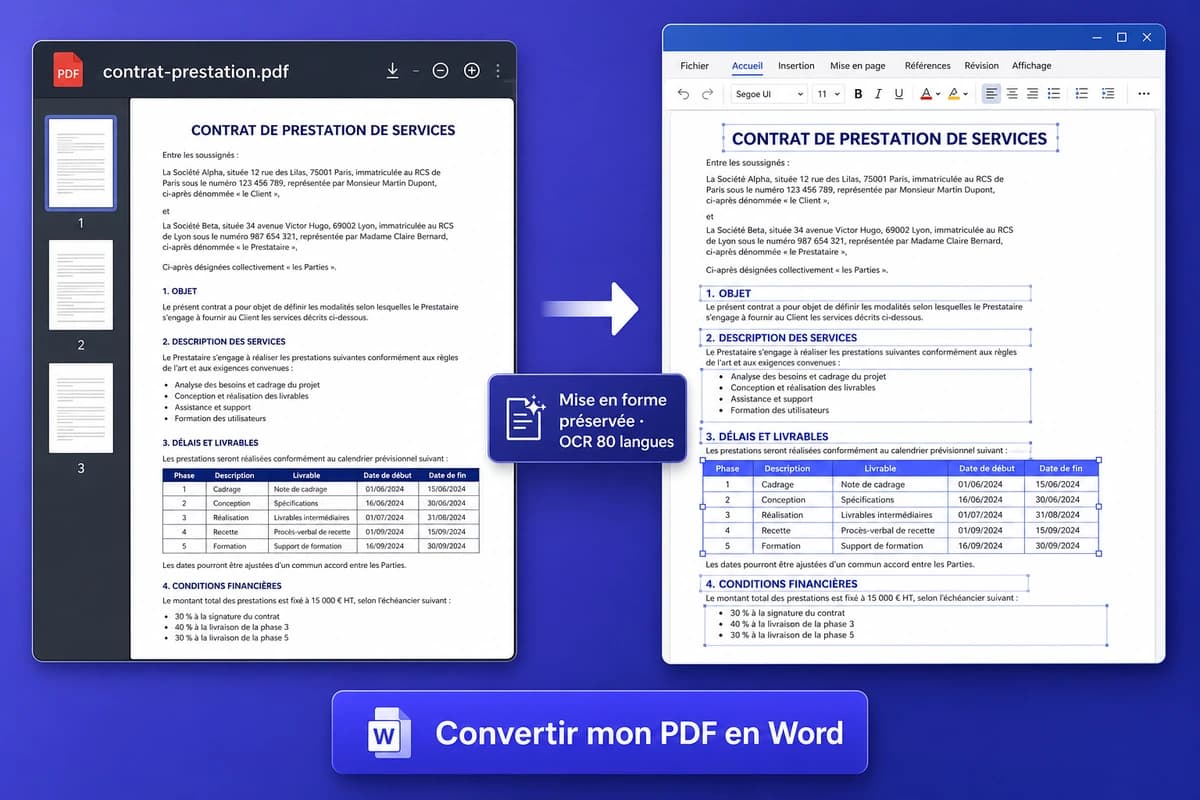Click 'Formation des utilisateurs' bullet in PDF viewer
The width and height of the screenshot is (1200, 800).
pyautogui.click(x=221, y=418)
